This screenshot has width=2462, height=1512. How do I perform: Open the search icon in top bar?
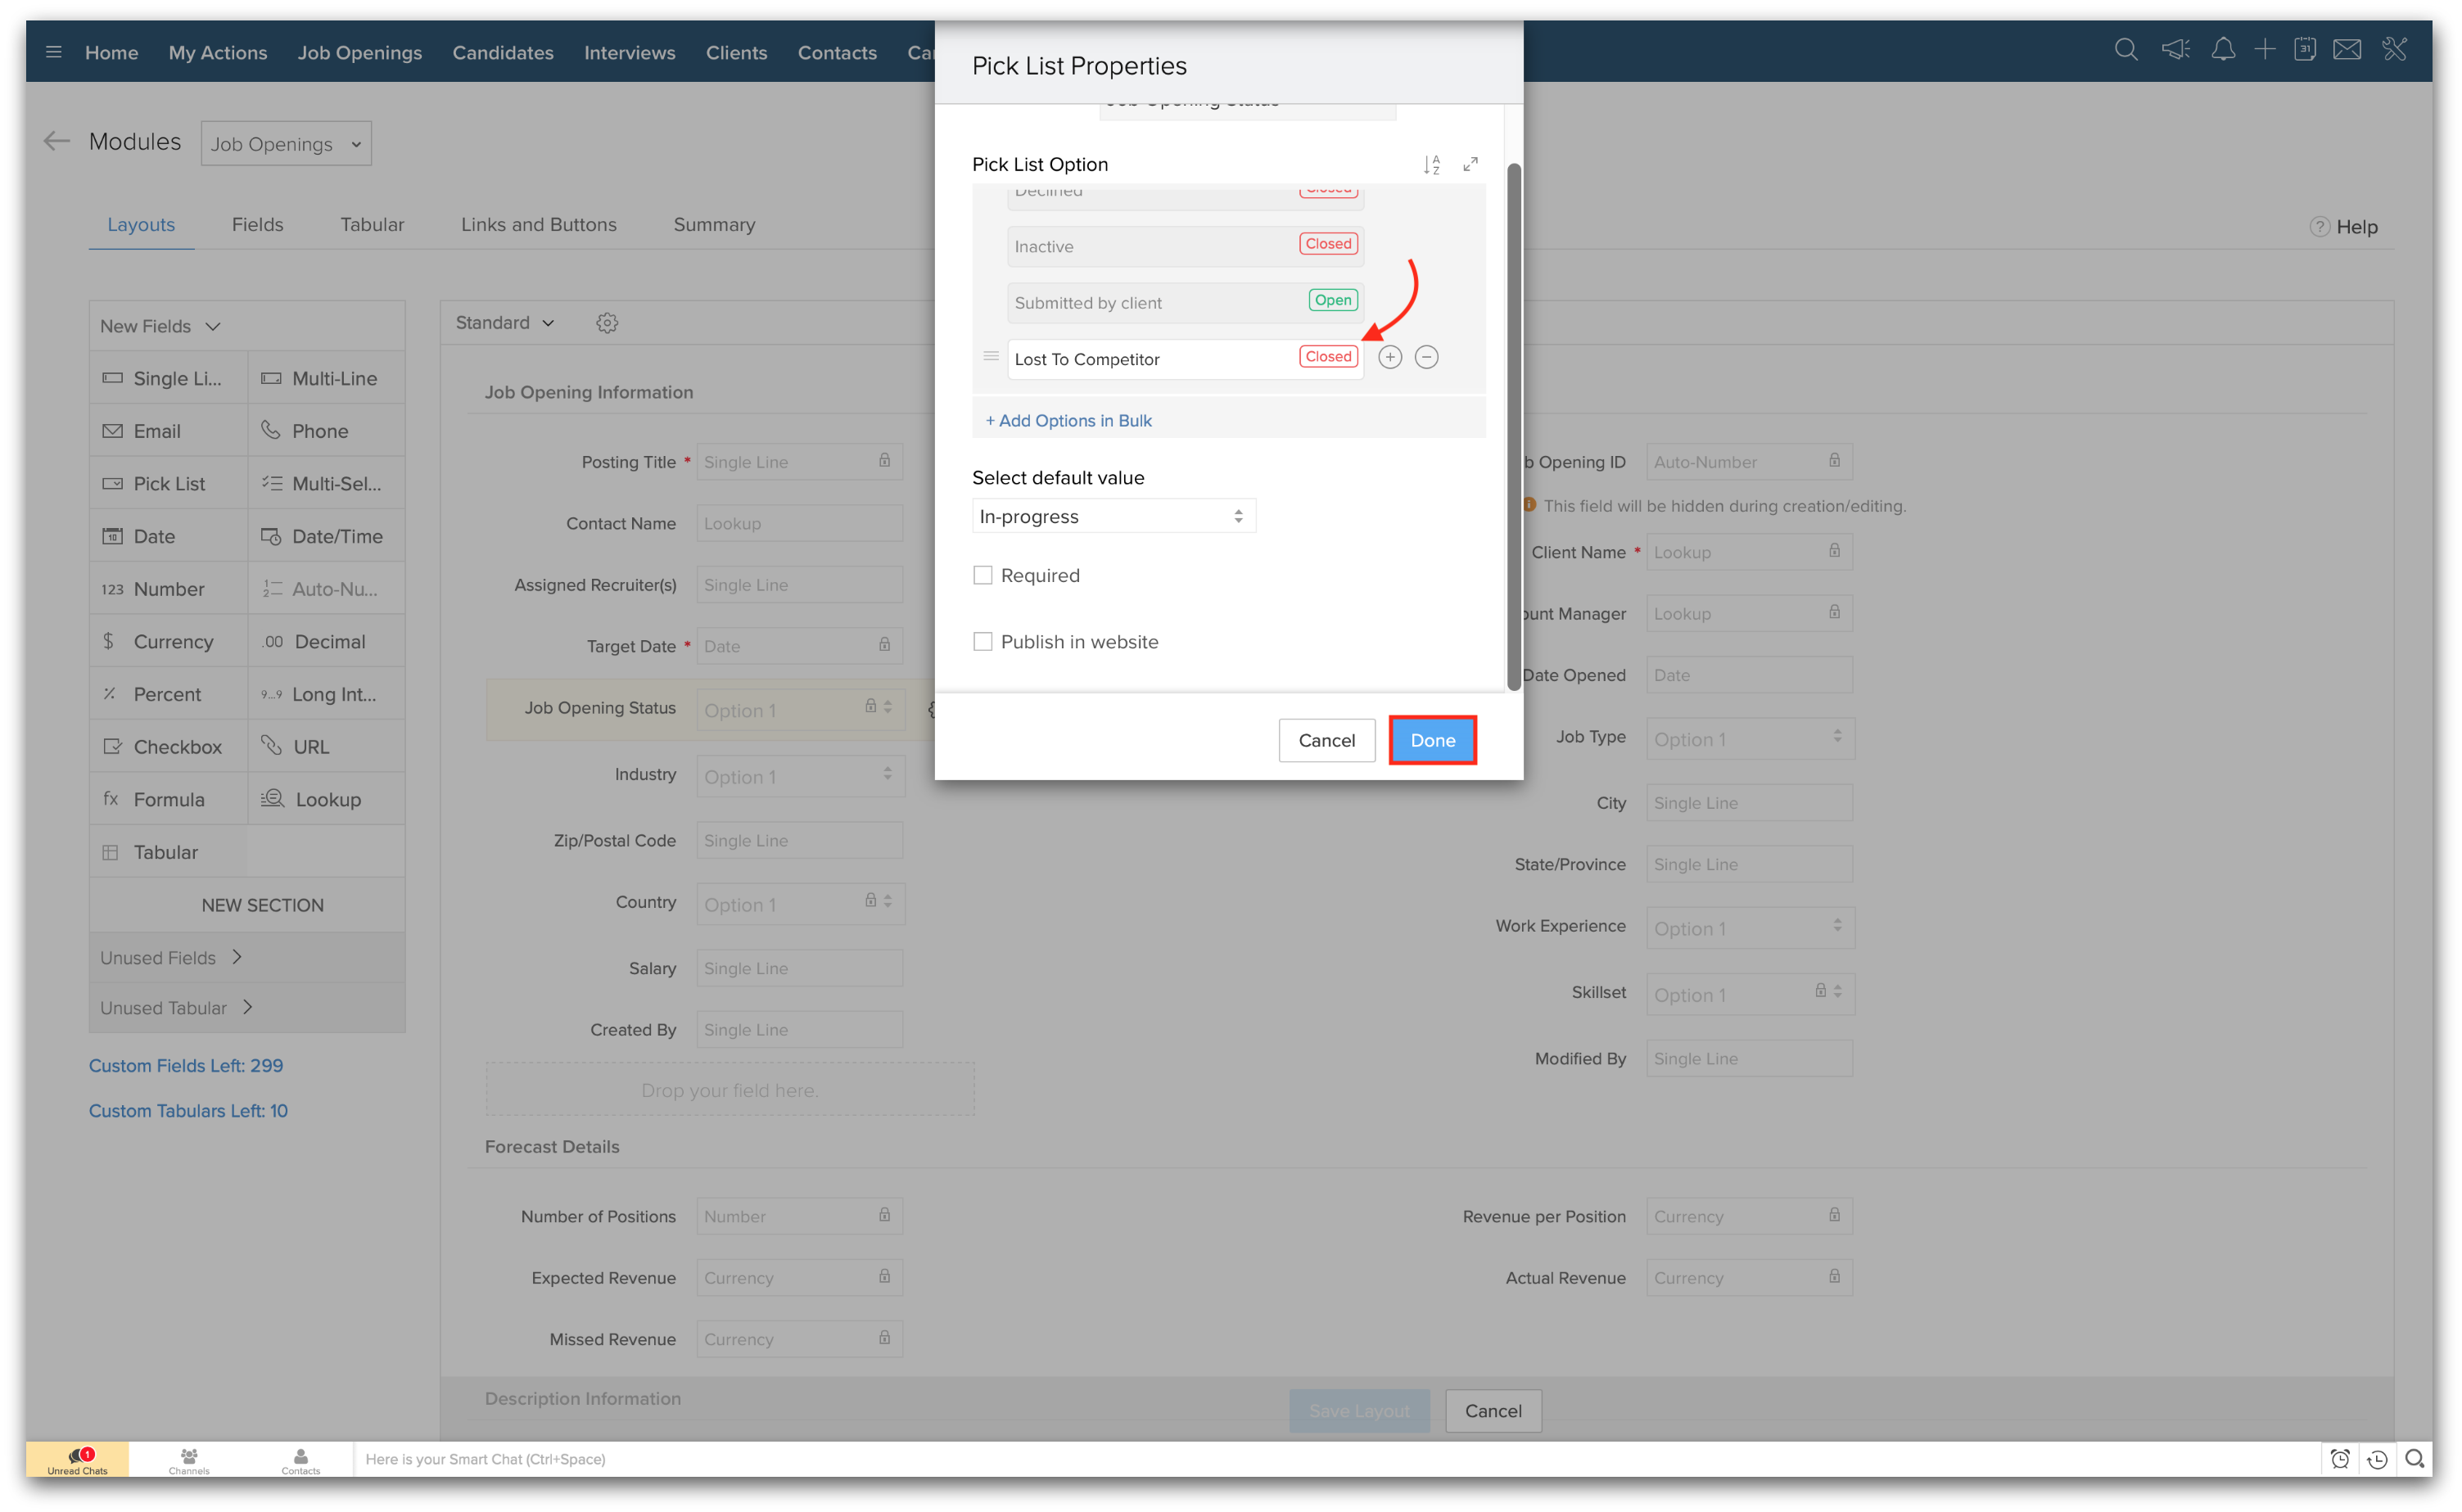point(2126,50)
